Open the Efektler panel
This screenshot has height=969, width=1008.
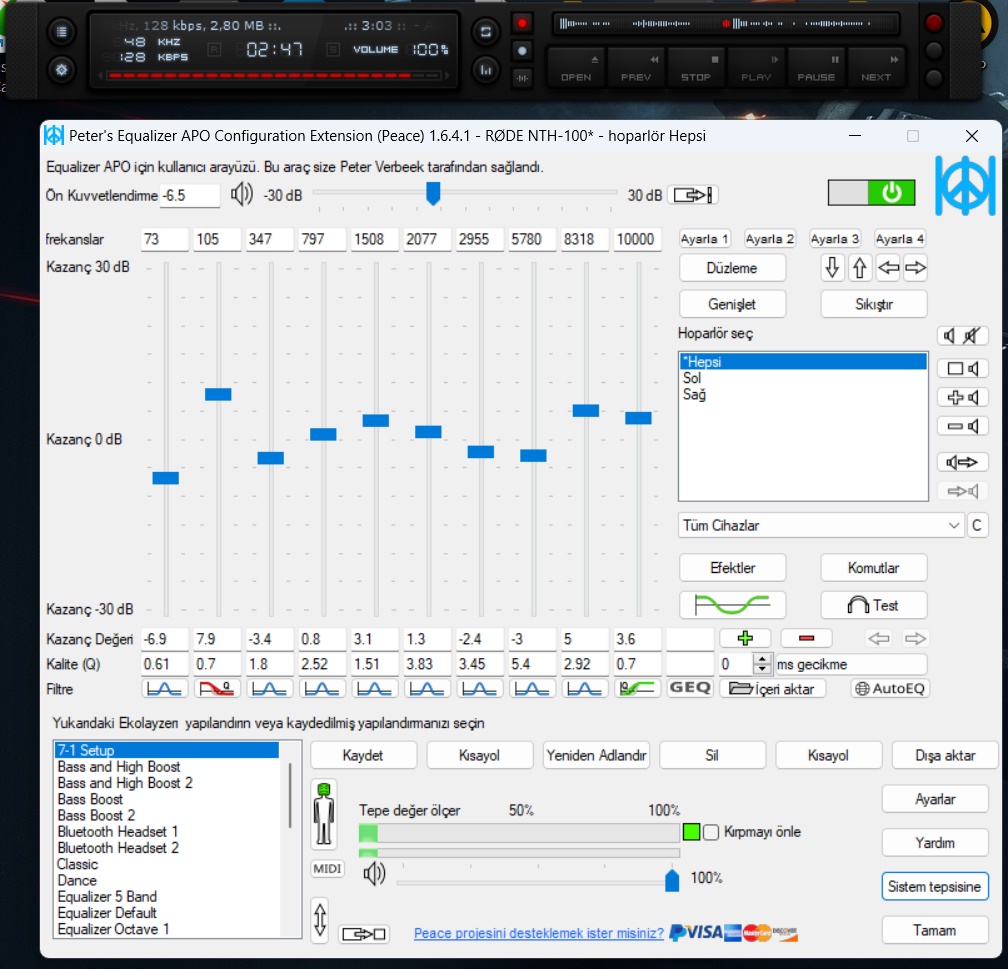pos(732,567)
